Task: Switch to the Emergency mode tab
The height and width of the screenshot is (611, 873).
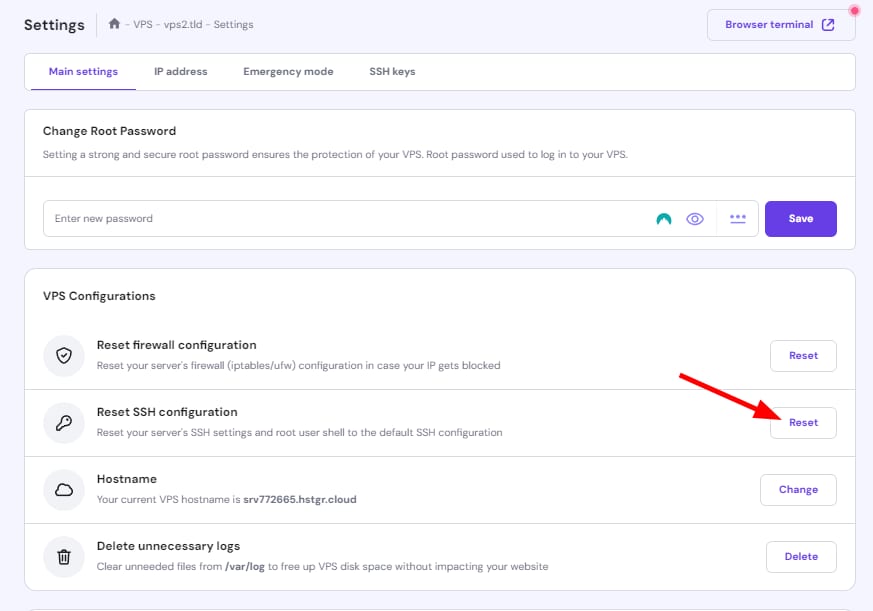Action: click(288, 72)
